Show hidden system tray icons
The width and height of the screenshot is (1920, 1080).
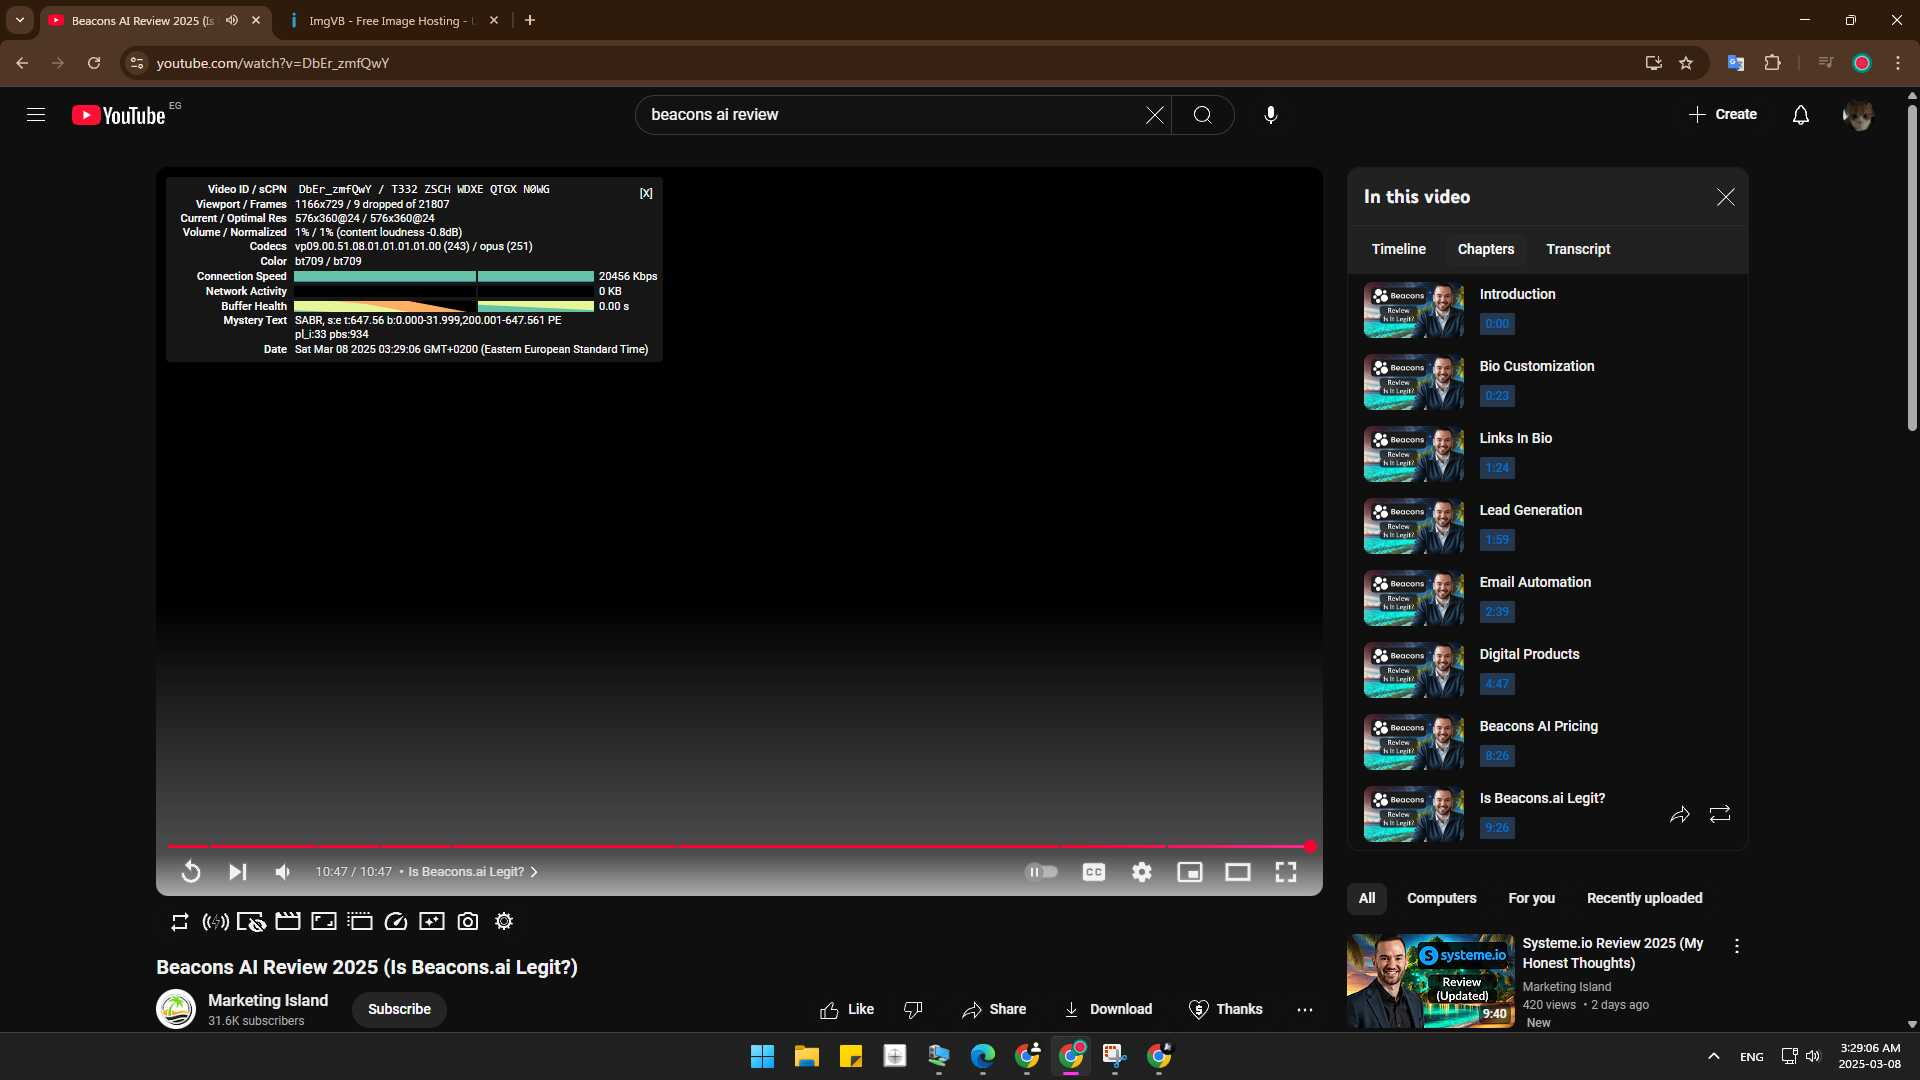tap(1713, 1056)
